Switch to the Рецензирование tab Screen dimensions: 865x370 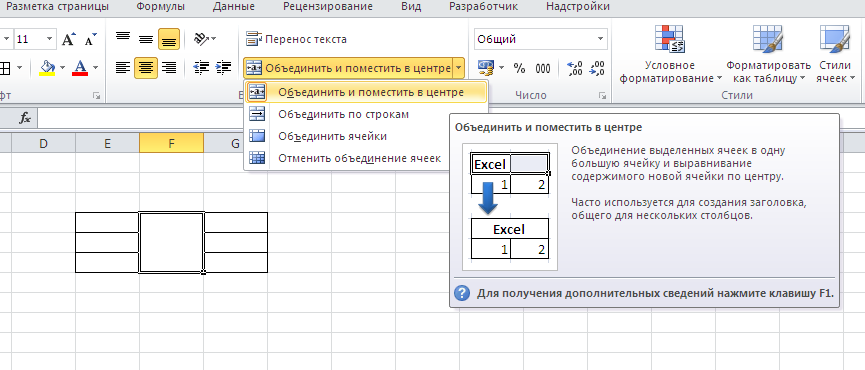click(x=328, y=7)
